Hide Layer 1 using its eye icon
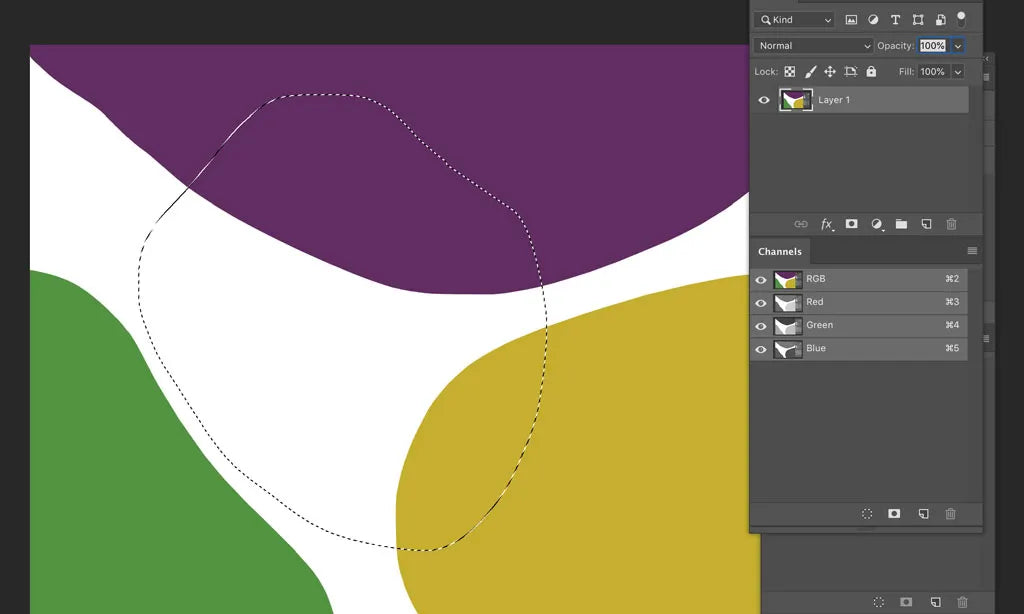Viewport: 1024px width, 614px height. click(764, 100)
